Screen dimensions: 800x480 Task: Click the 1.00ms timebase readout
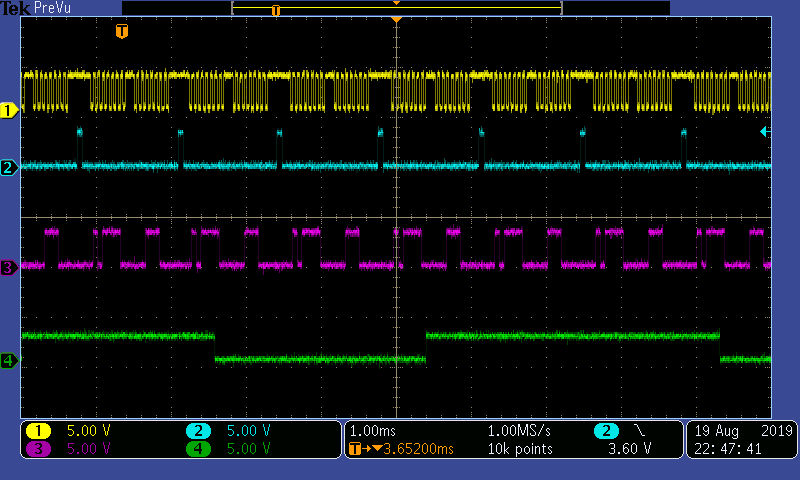372,431
